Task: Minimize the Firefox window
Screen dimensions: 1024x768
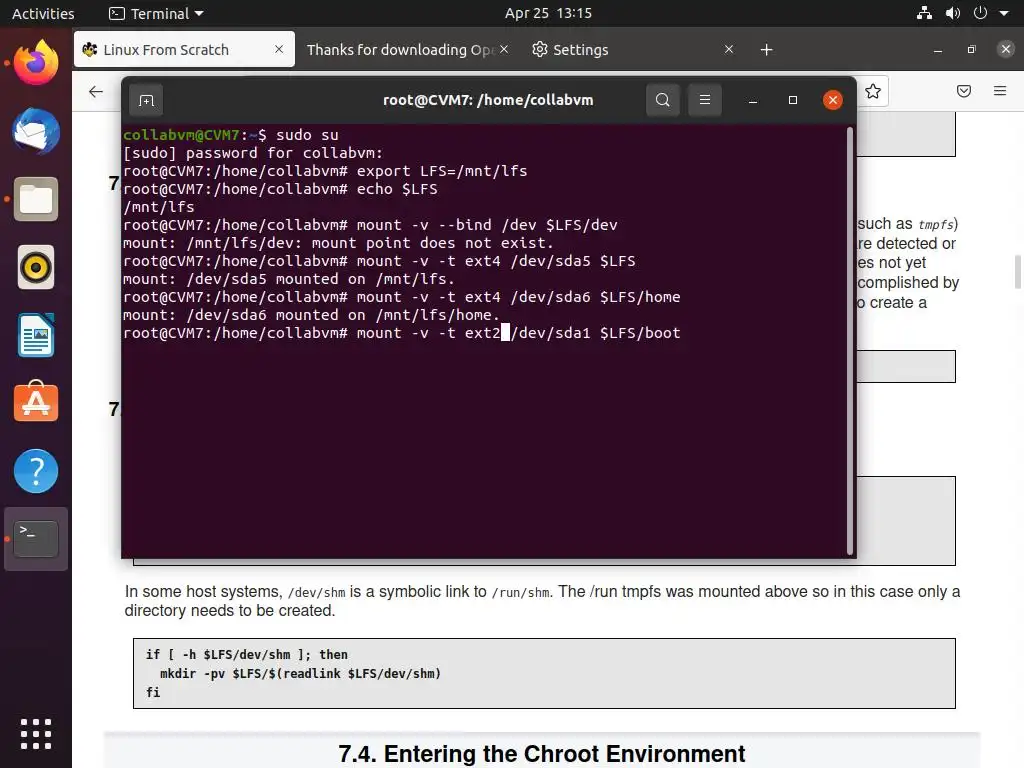Action: point(938,50)
